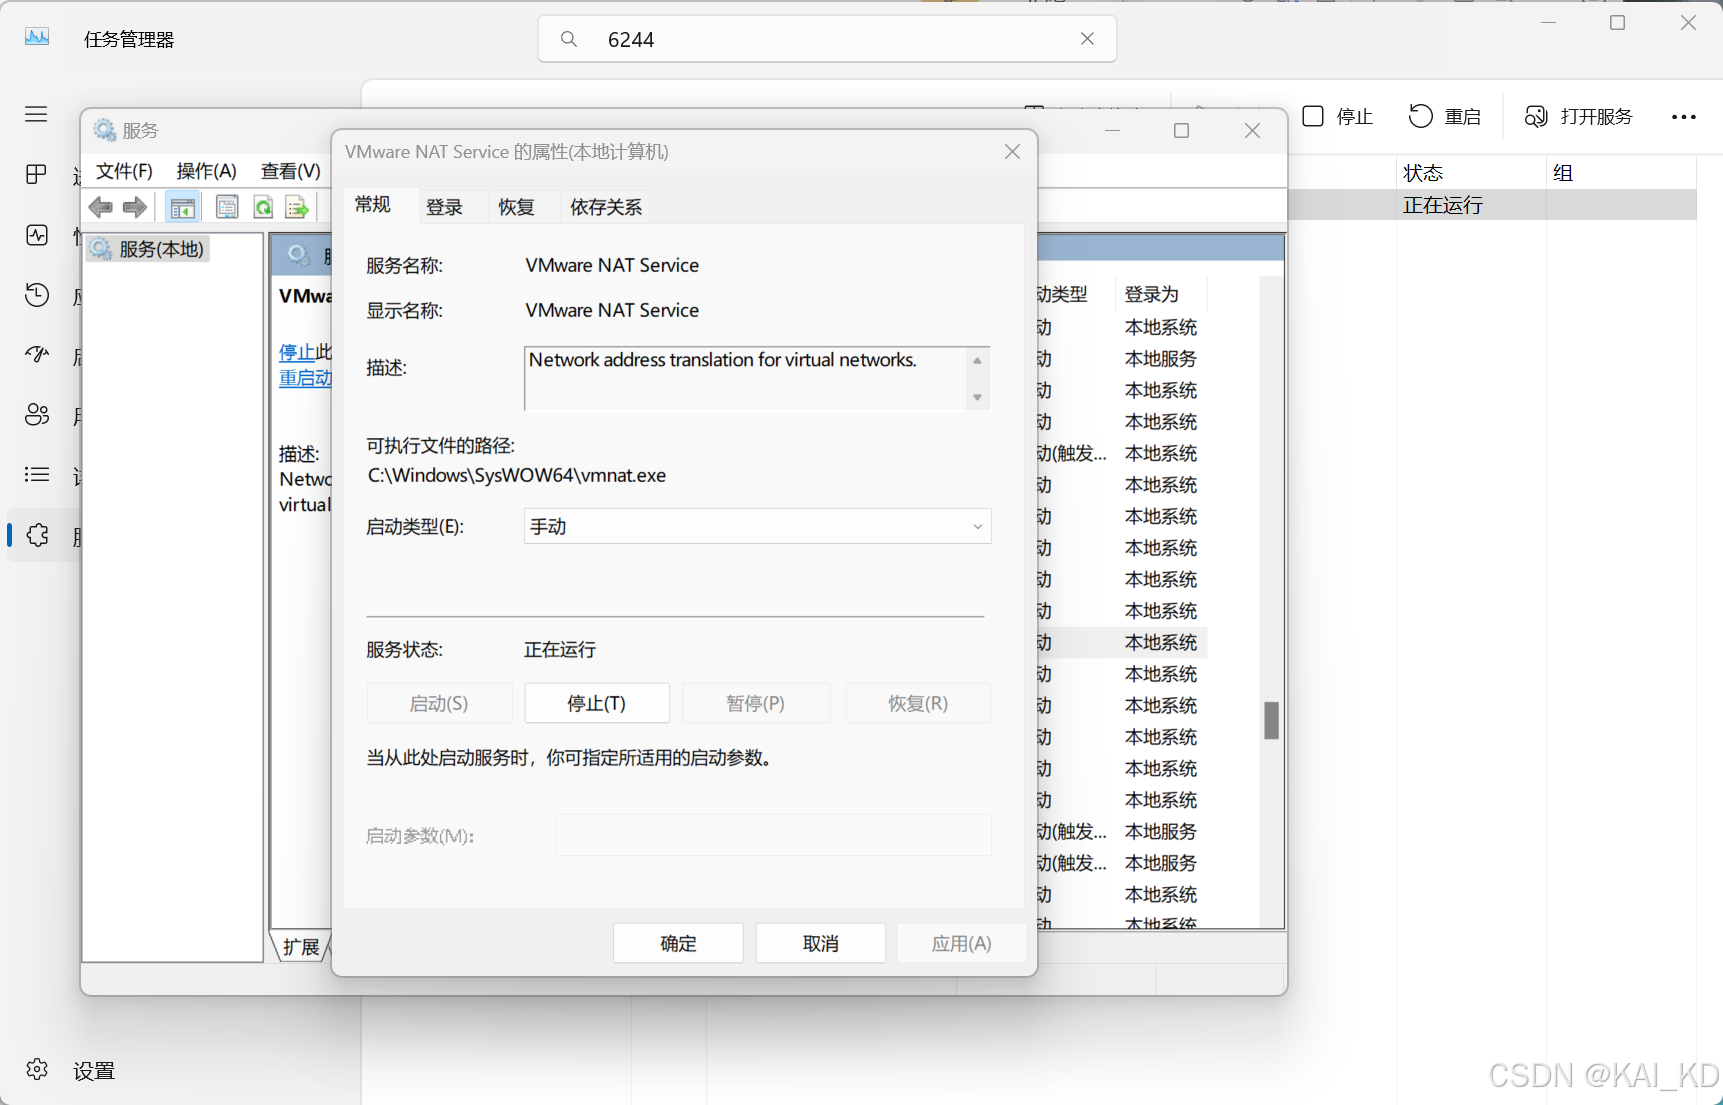Image resolution: width=1723 pixels, height=1105 pixels.
Task: Click the Restart service button in Task Manager
Action: (1445, 116)
